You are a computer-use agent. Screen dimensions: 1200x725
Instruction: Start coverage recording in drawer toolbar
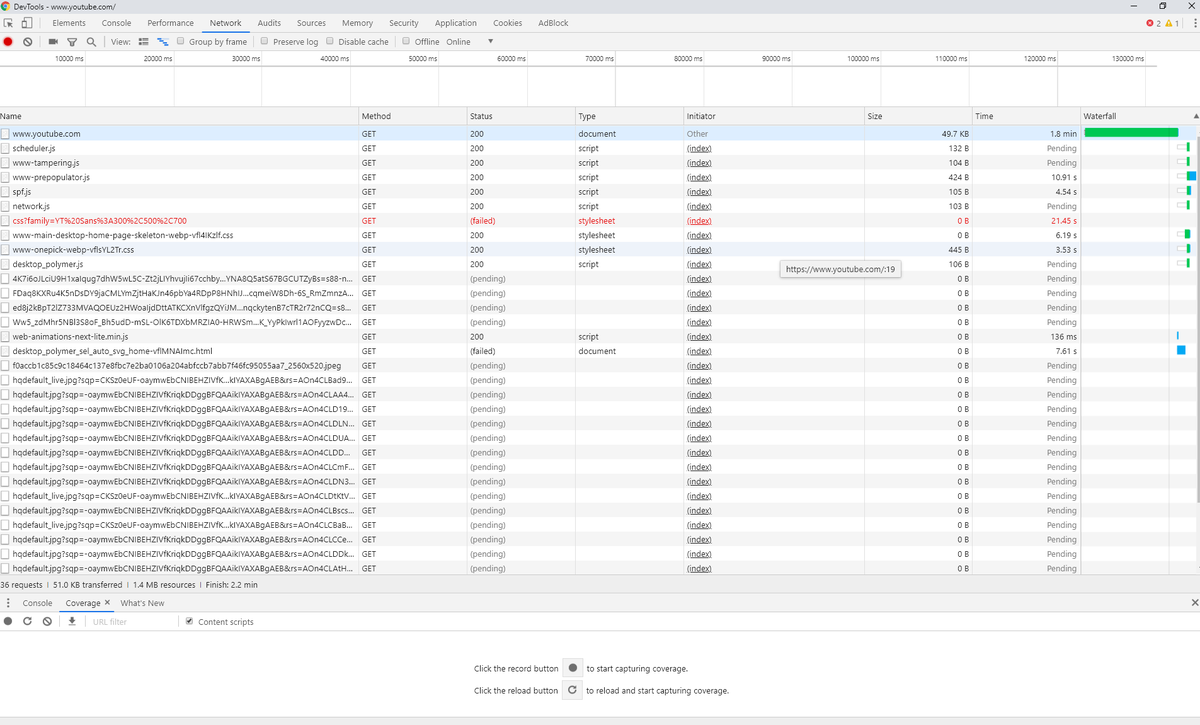[x=9, y=621]
